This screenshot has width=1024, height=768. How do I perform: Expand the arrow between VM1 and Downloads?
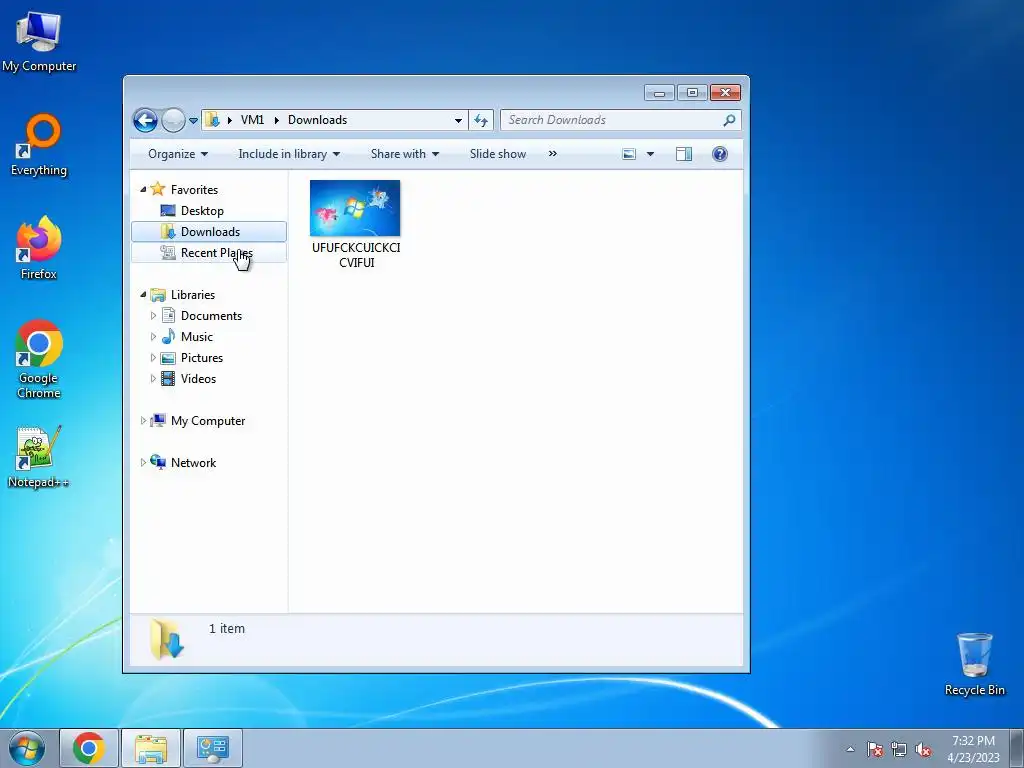[276, 120]
